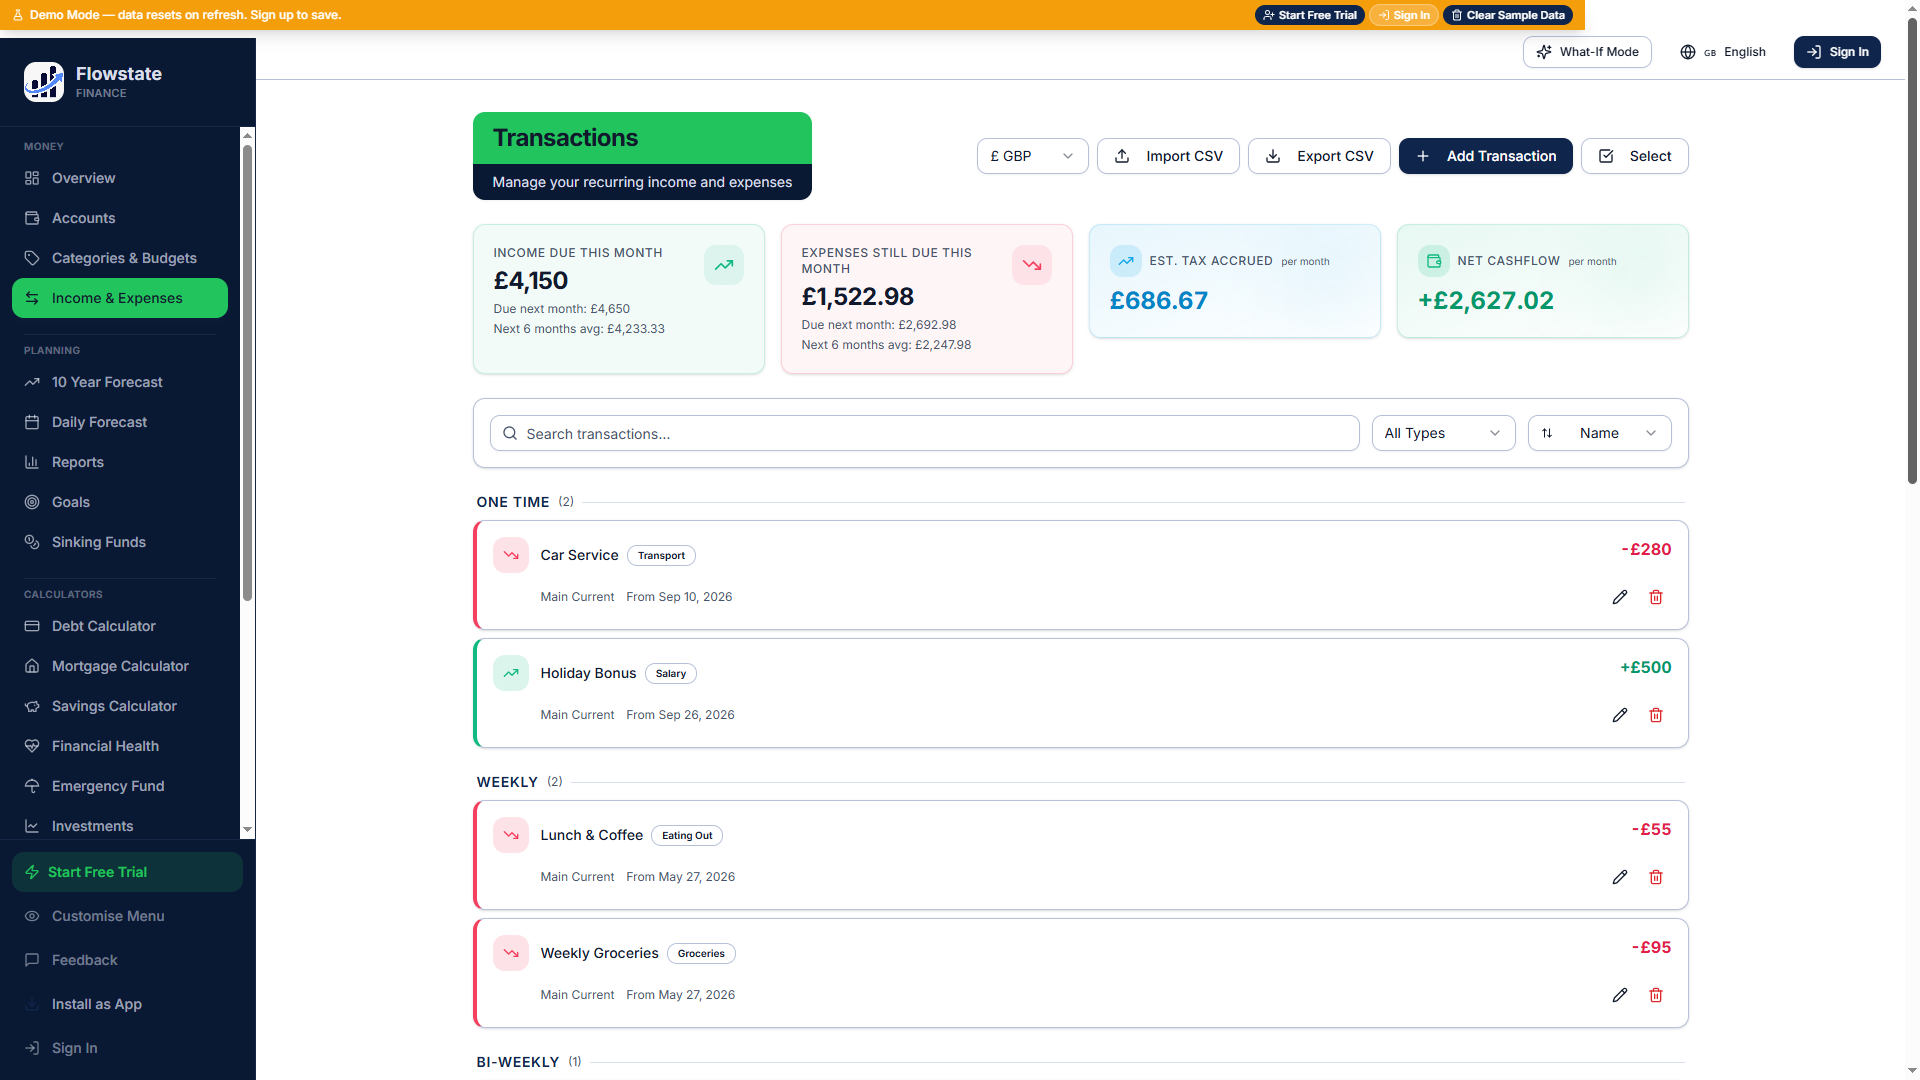Open Overview in the sidebar
The height and width of the screenshot is (1080, 1920).
click(x=120, y=178)
